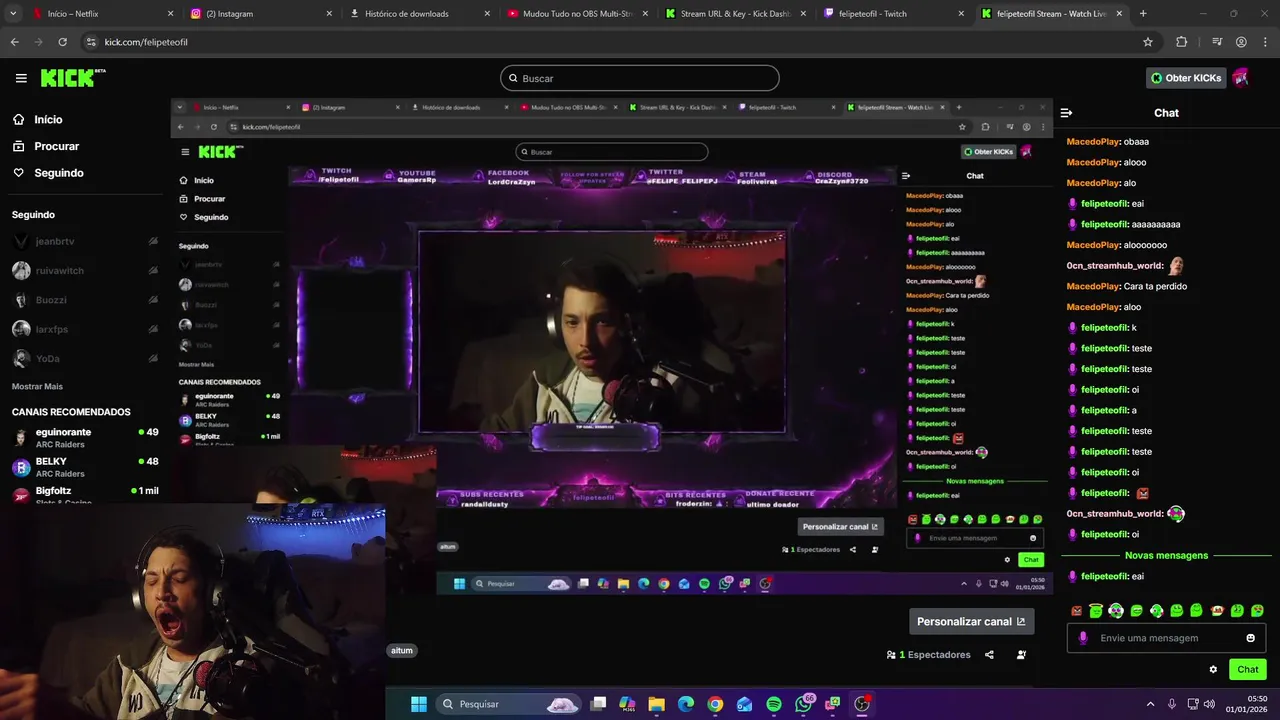Collapse the chat panel with the arrow icon
The width and height of the screenshot is (1280, 720).
tap(1066, 113)
